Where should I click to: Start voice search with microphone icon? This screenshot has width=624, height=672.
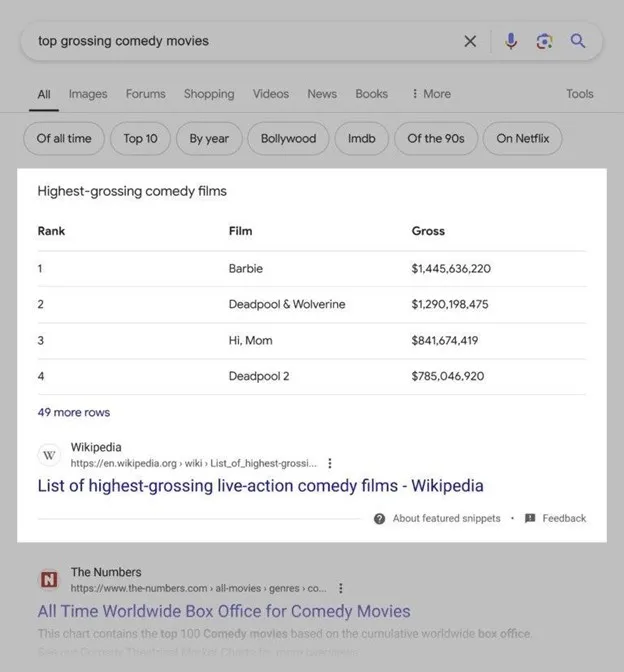(511, 42)
